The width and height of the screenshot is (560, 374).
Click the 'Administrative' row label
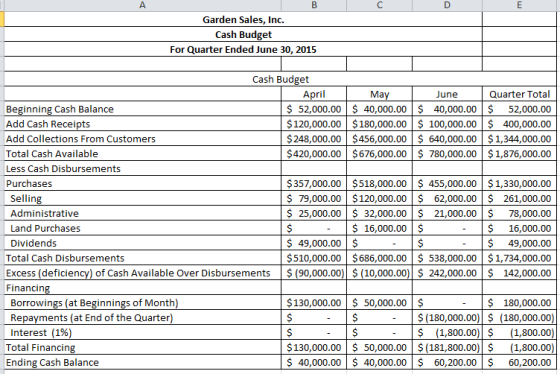coord(44,213)
